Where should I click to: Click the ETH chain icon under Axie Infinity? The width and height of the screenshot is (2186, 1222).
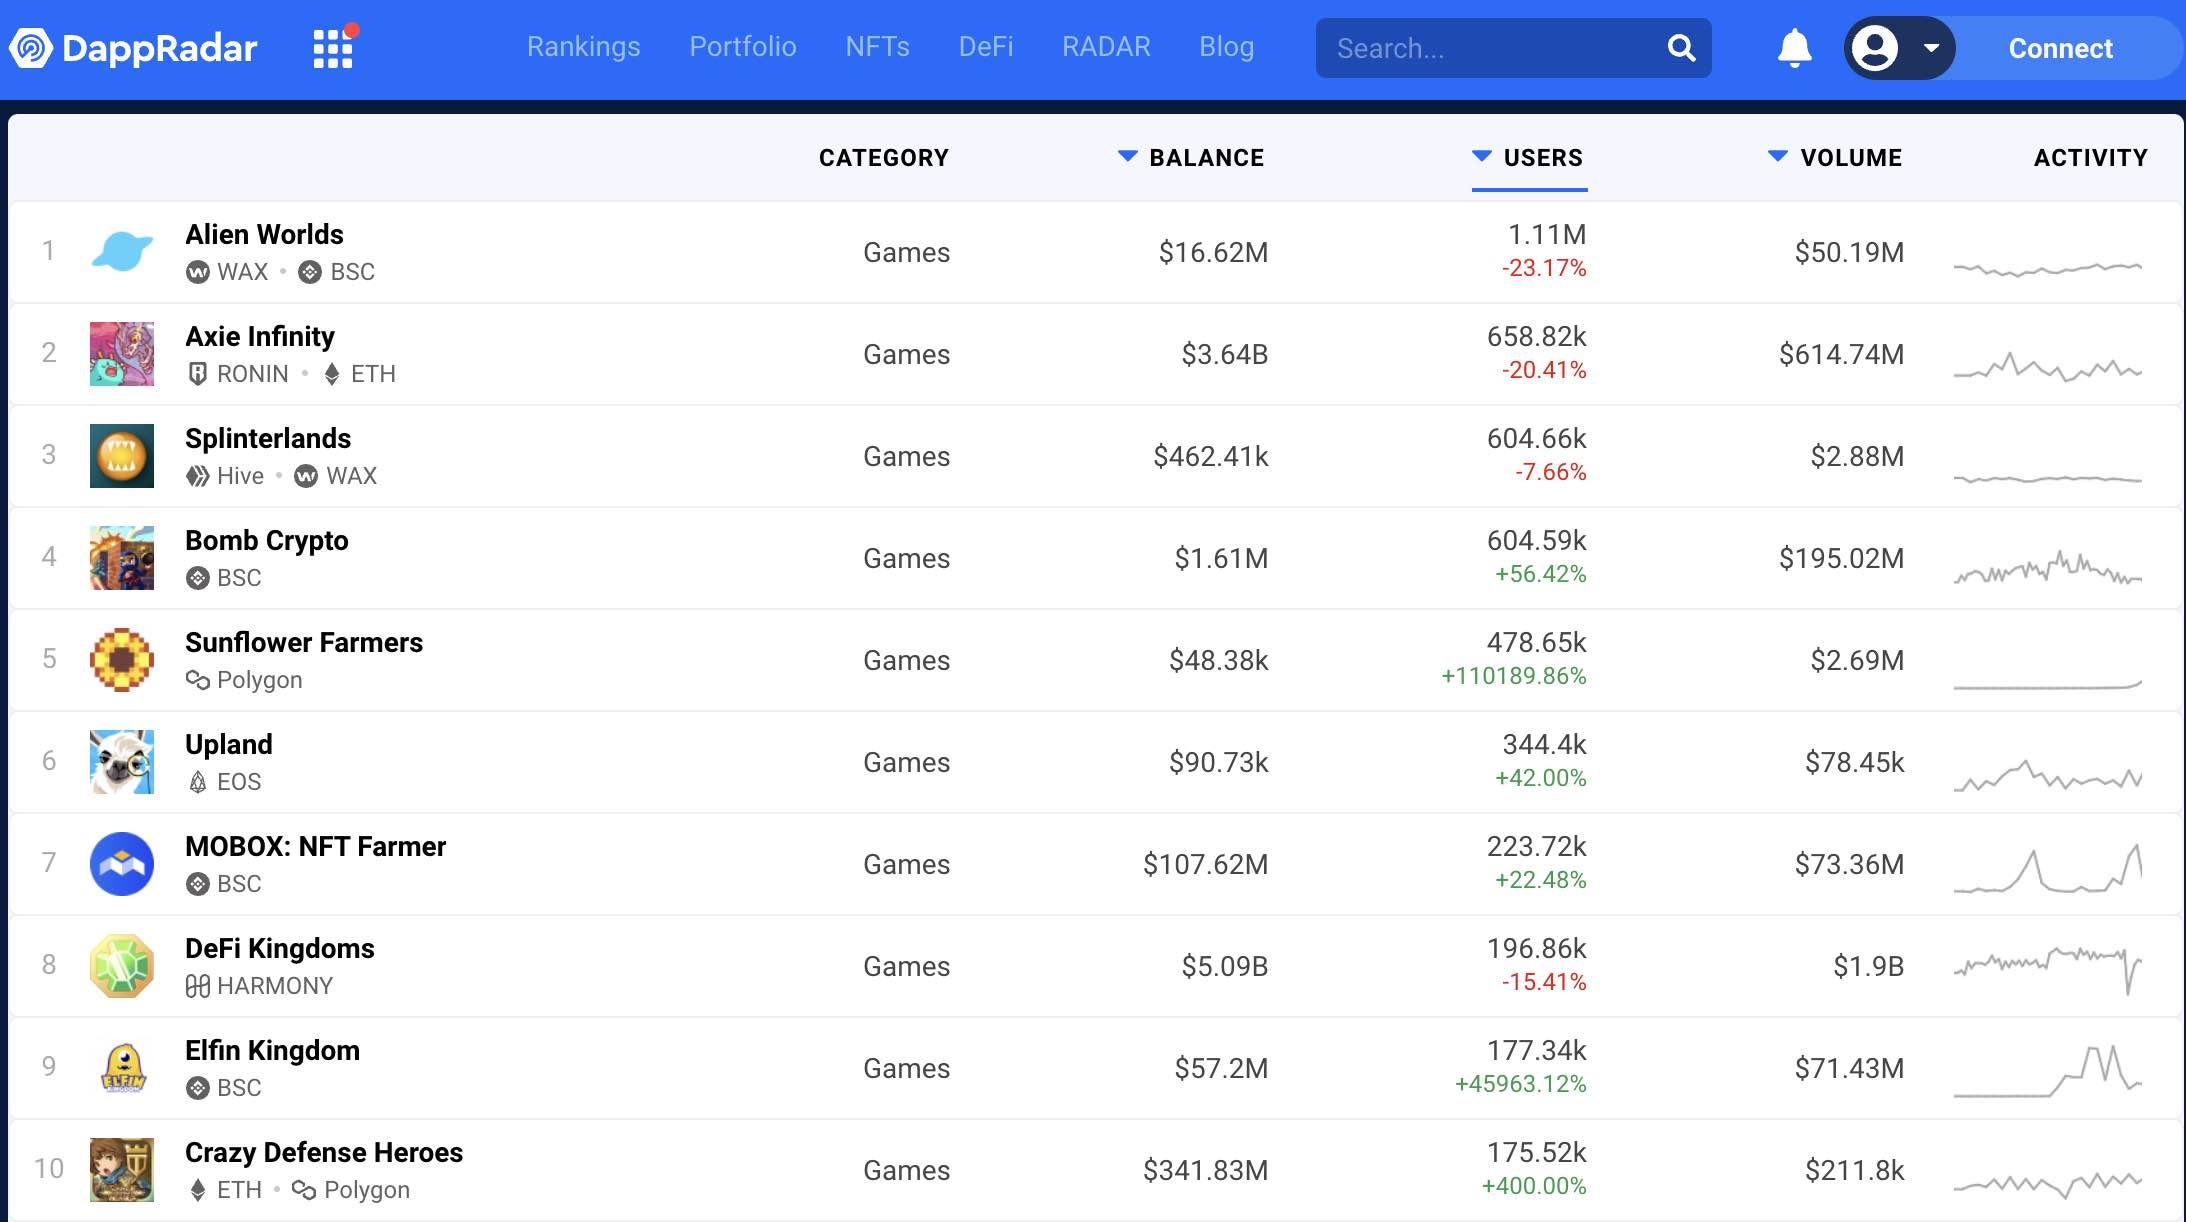click(x=332, y=374)
